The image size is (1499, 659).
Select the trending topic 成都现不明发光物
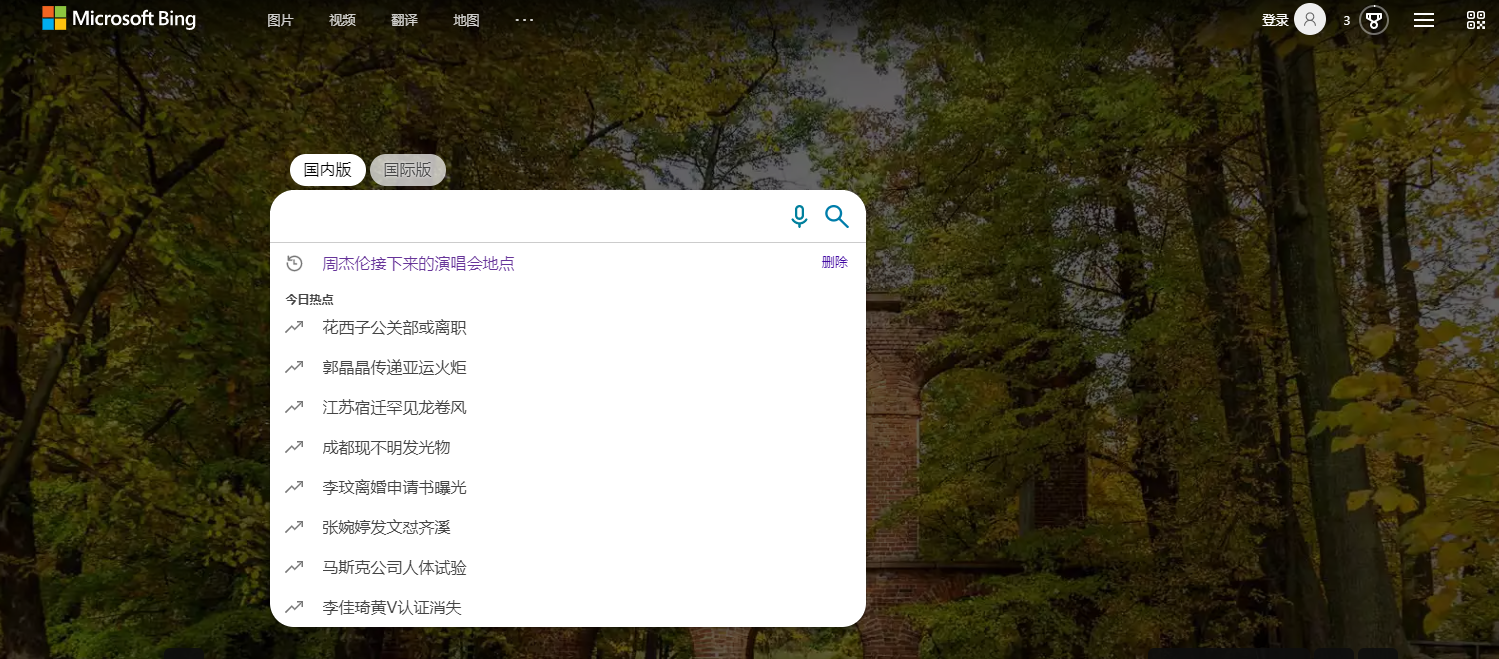coord(385,447)
